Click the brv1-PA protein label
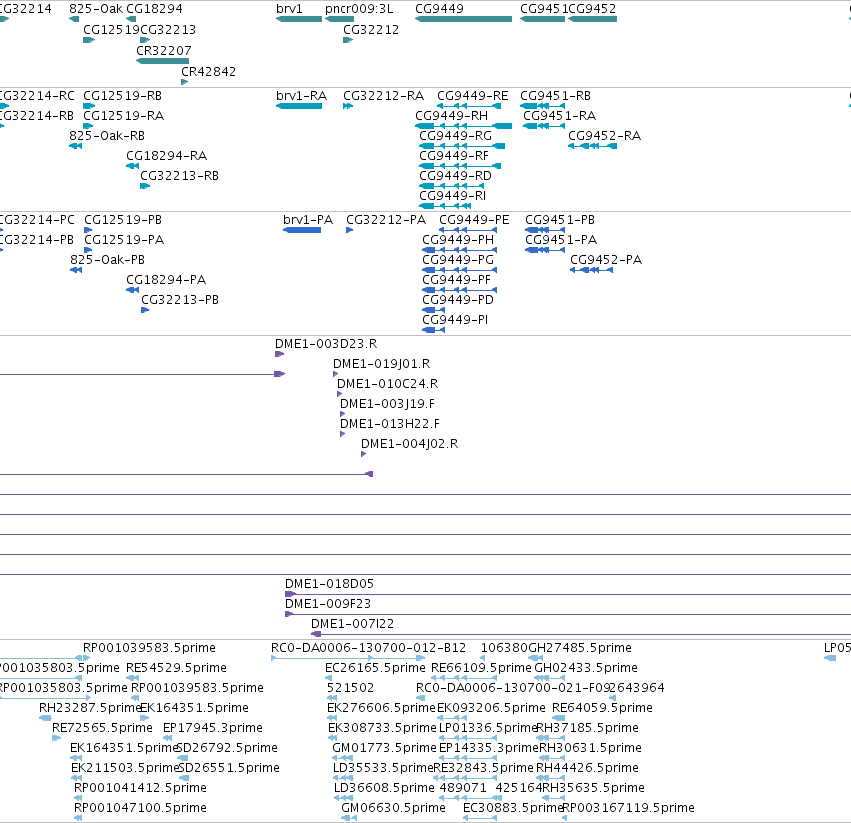This screenshot has width=851, height=823. coord(308,220)
